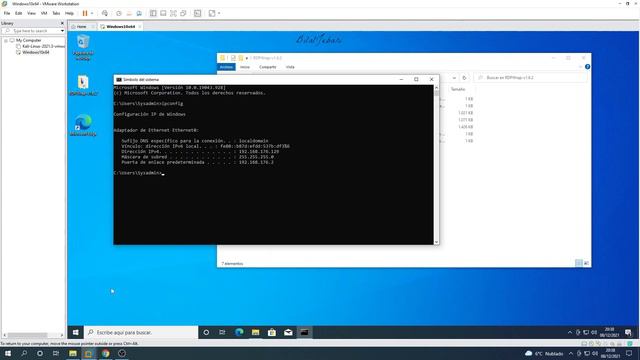The height and width of the screenshot is (360, 640).
Task: Click the Tamaño column header
Action: point(458,89)
